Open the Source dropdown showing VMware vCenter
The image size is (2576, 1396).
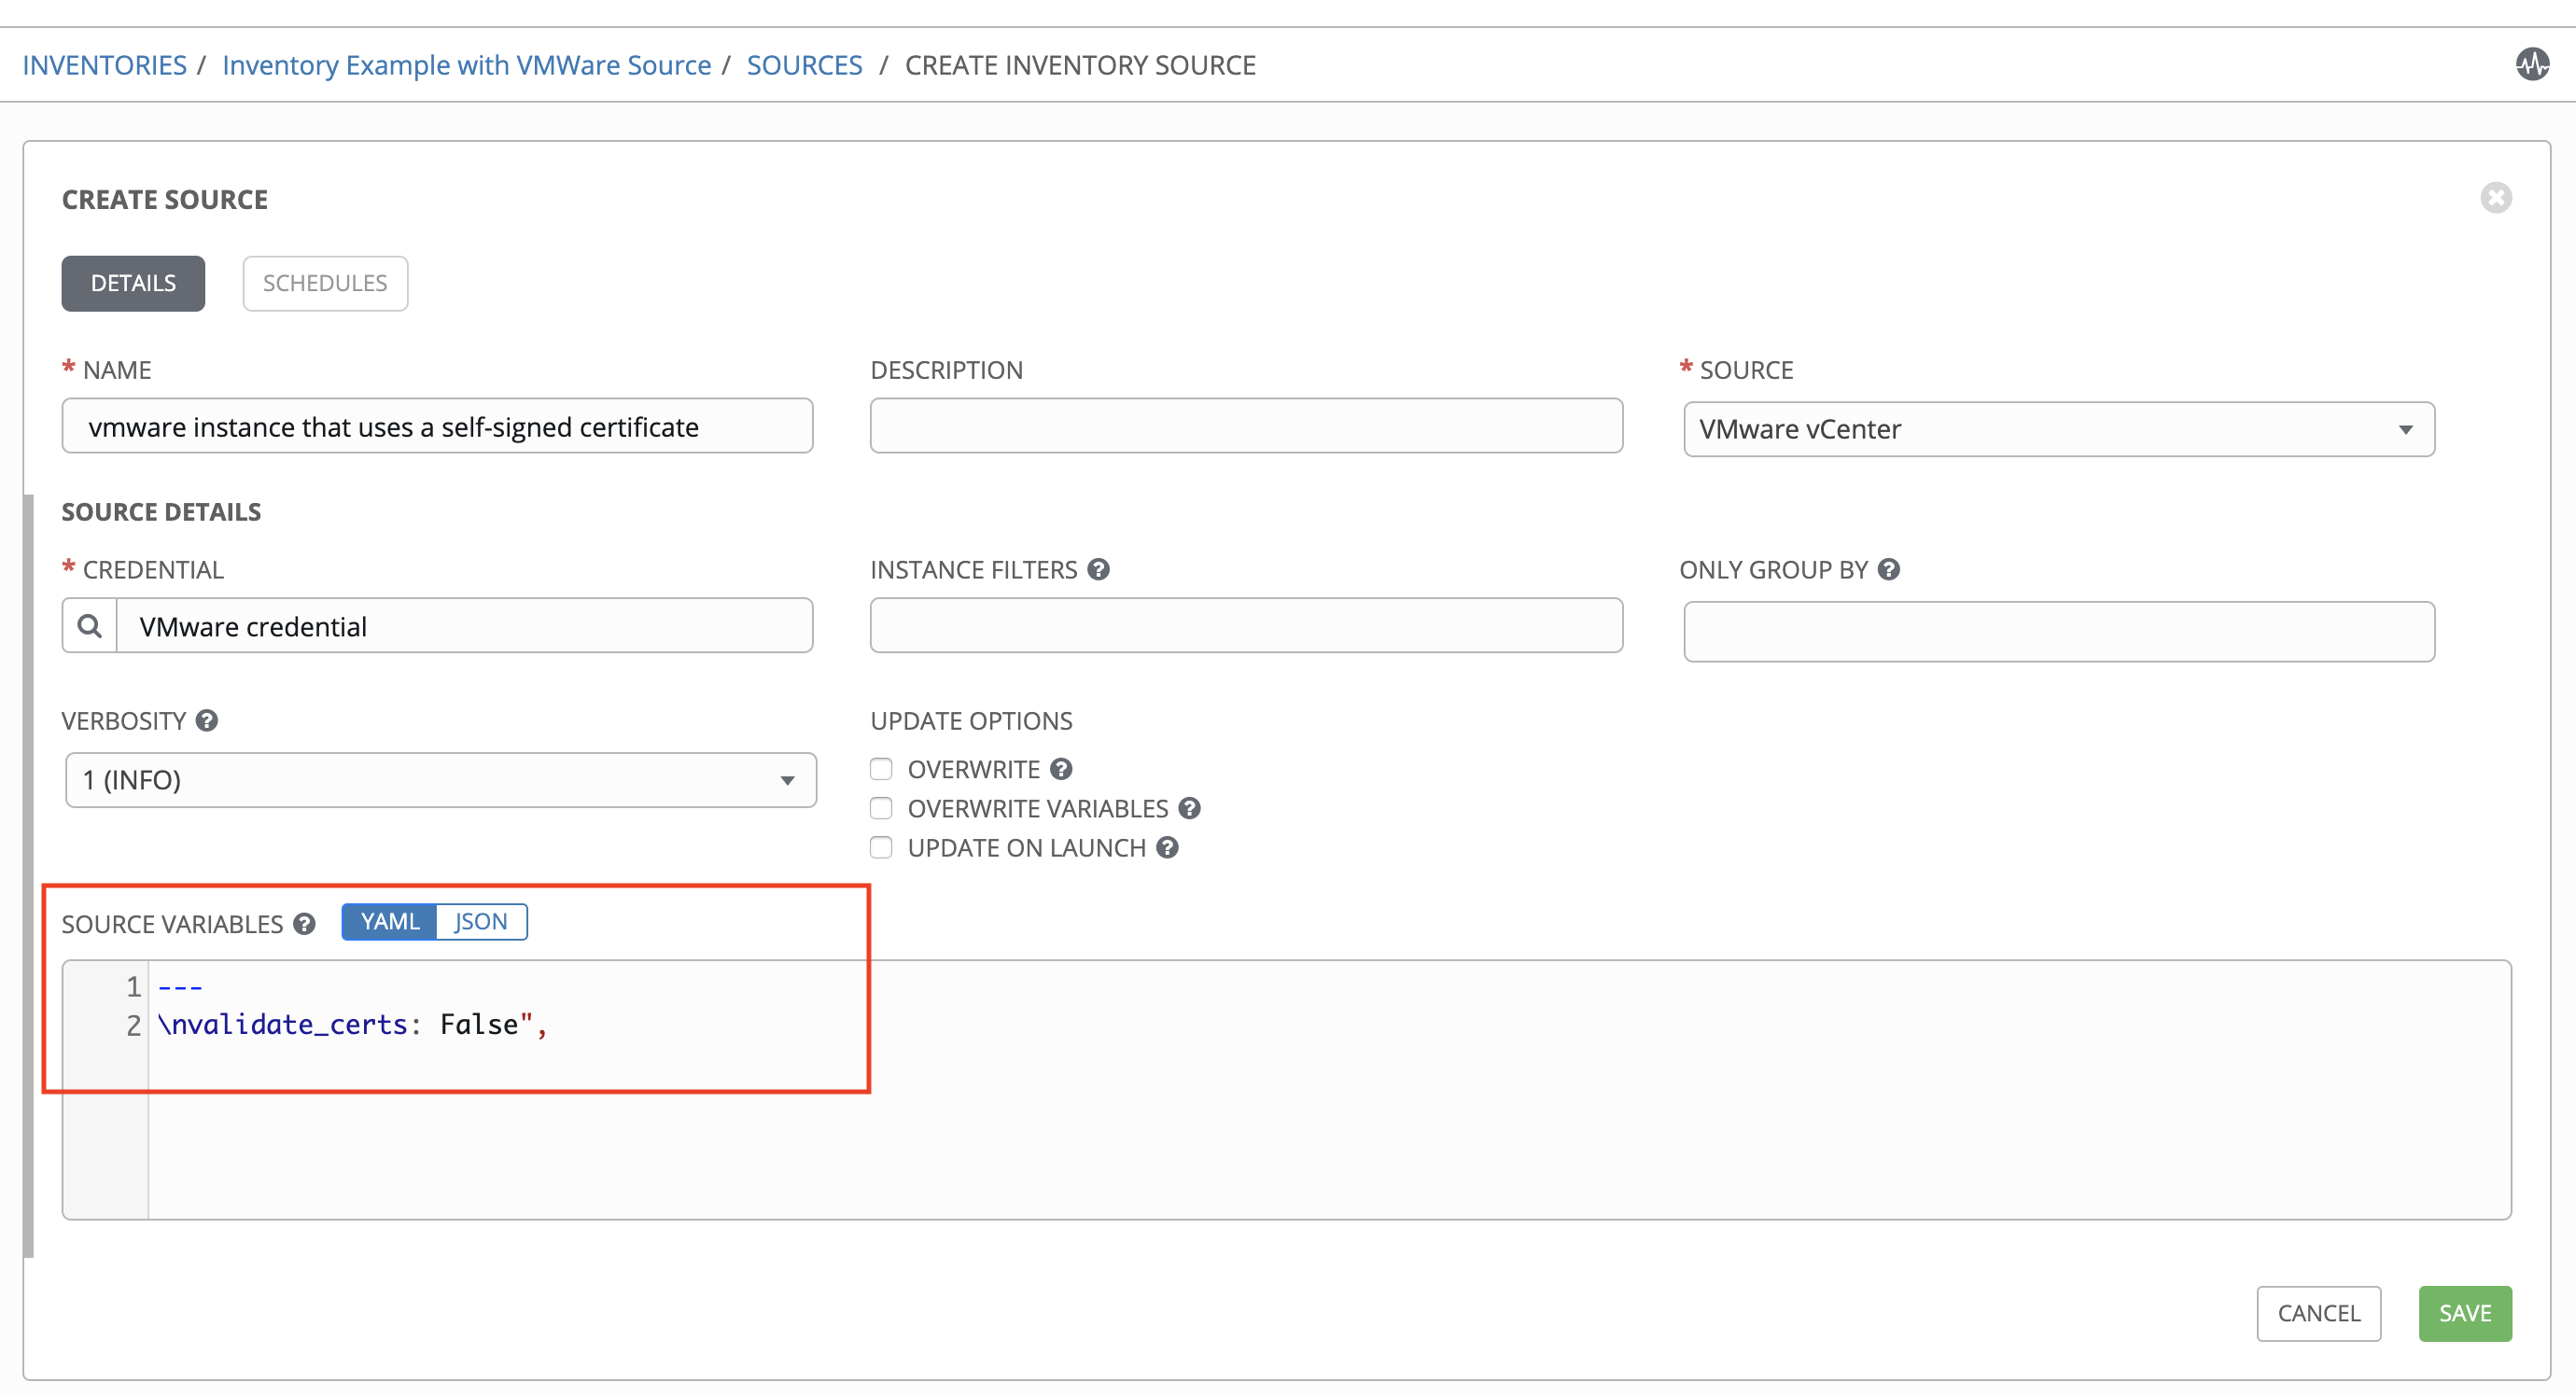click(2059, 429)
